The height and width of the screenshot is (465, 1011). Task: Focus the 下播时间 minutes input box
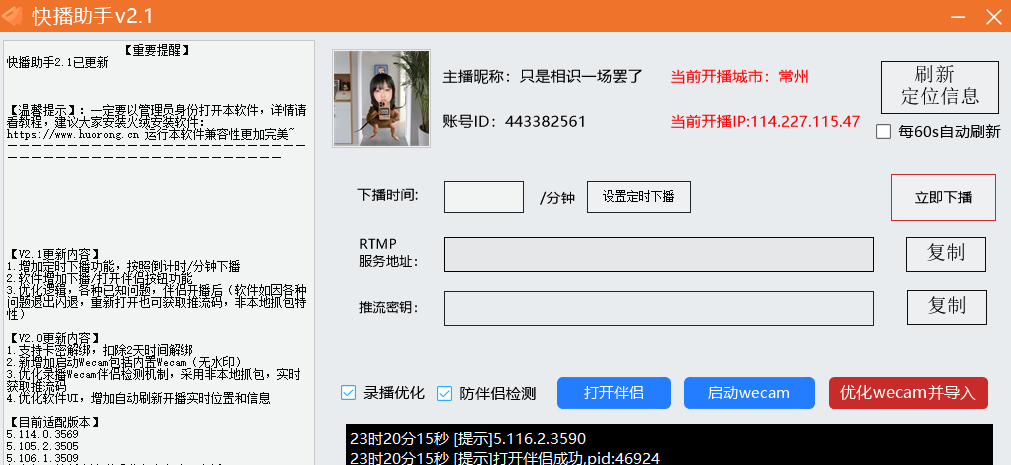(x=483, y=197)
